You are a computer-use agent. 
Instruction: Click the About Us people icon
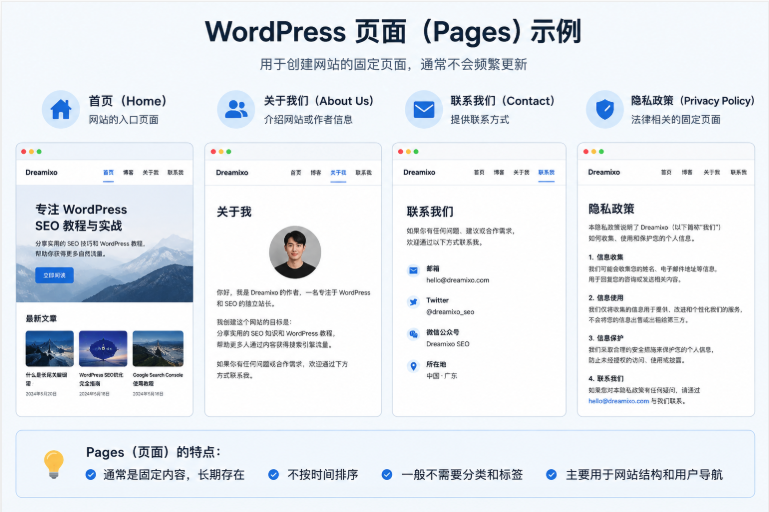[x=236, y=109]
